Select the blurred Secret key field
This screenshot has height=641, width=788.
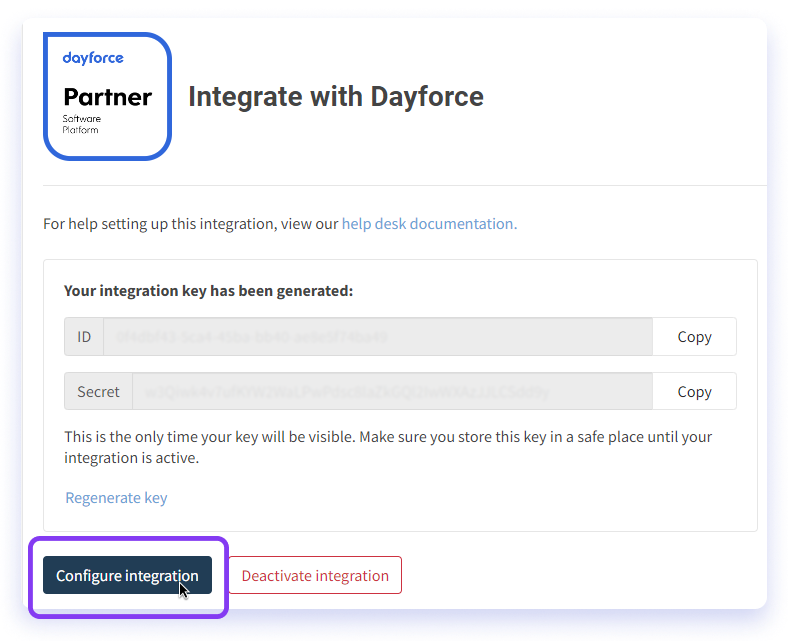point(392,391)
